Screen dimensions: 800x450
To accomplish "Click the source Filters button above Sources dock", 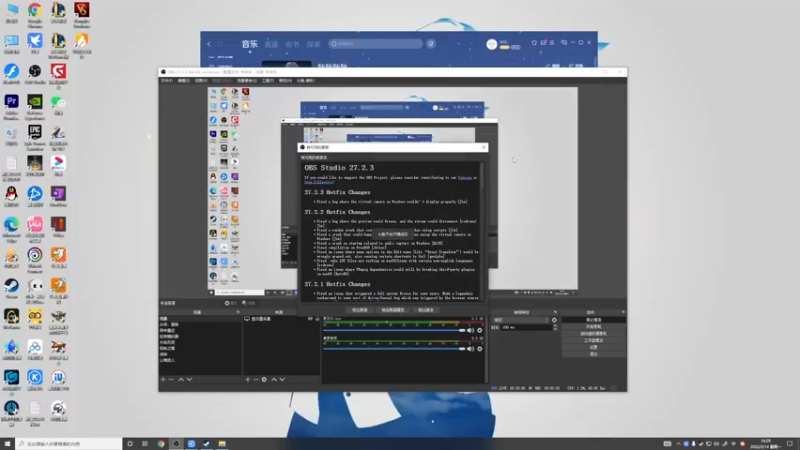I will 249,303.
